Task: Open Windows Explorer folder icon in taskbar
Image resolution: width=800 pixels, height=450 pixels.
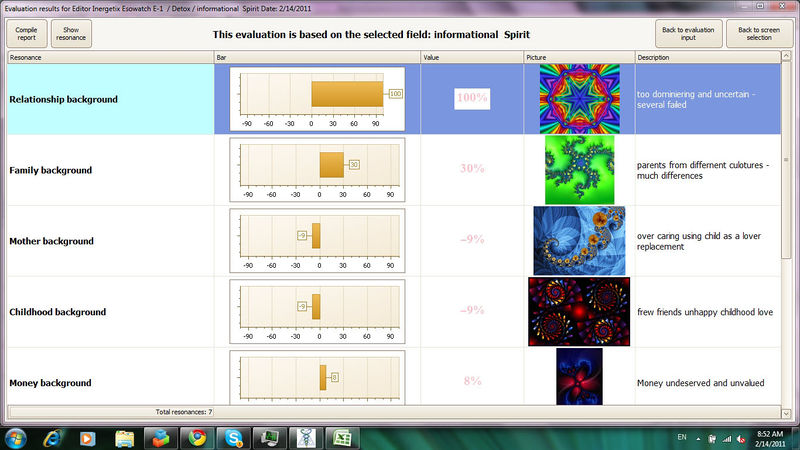Action: (x=125, y=437)
